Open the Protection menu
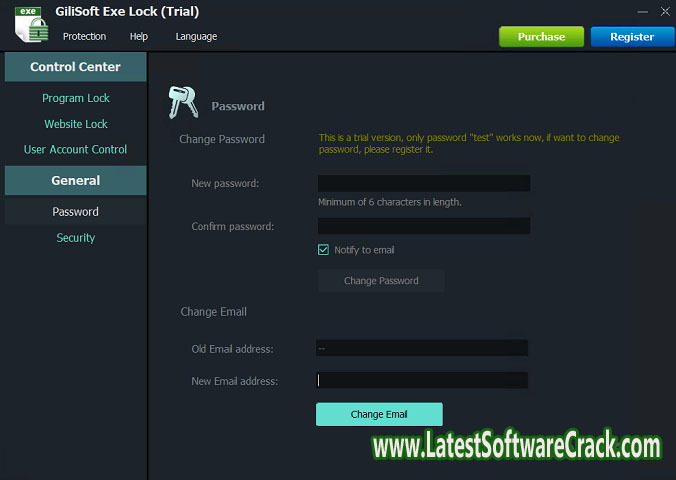This screenshot has width=676, height=480. (x=84, y=37)
